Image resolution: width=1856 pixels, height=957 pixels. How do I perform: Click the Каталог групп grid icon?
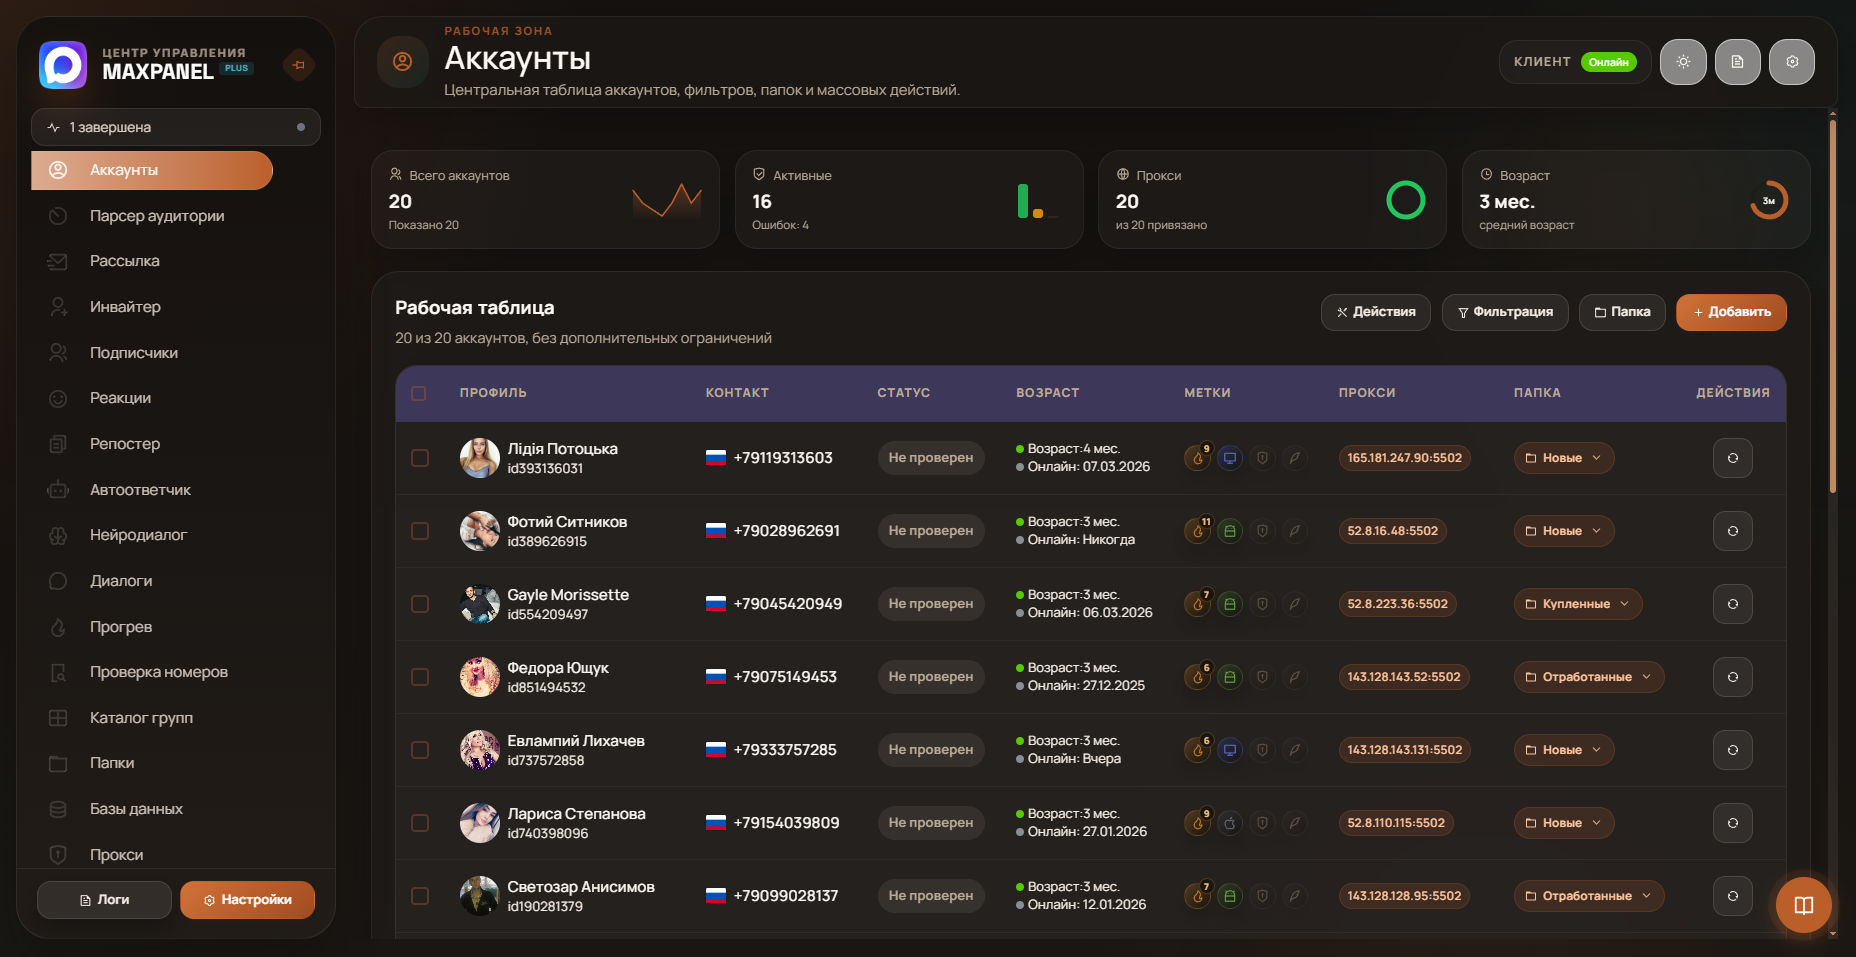click(x=58, y=718)
